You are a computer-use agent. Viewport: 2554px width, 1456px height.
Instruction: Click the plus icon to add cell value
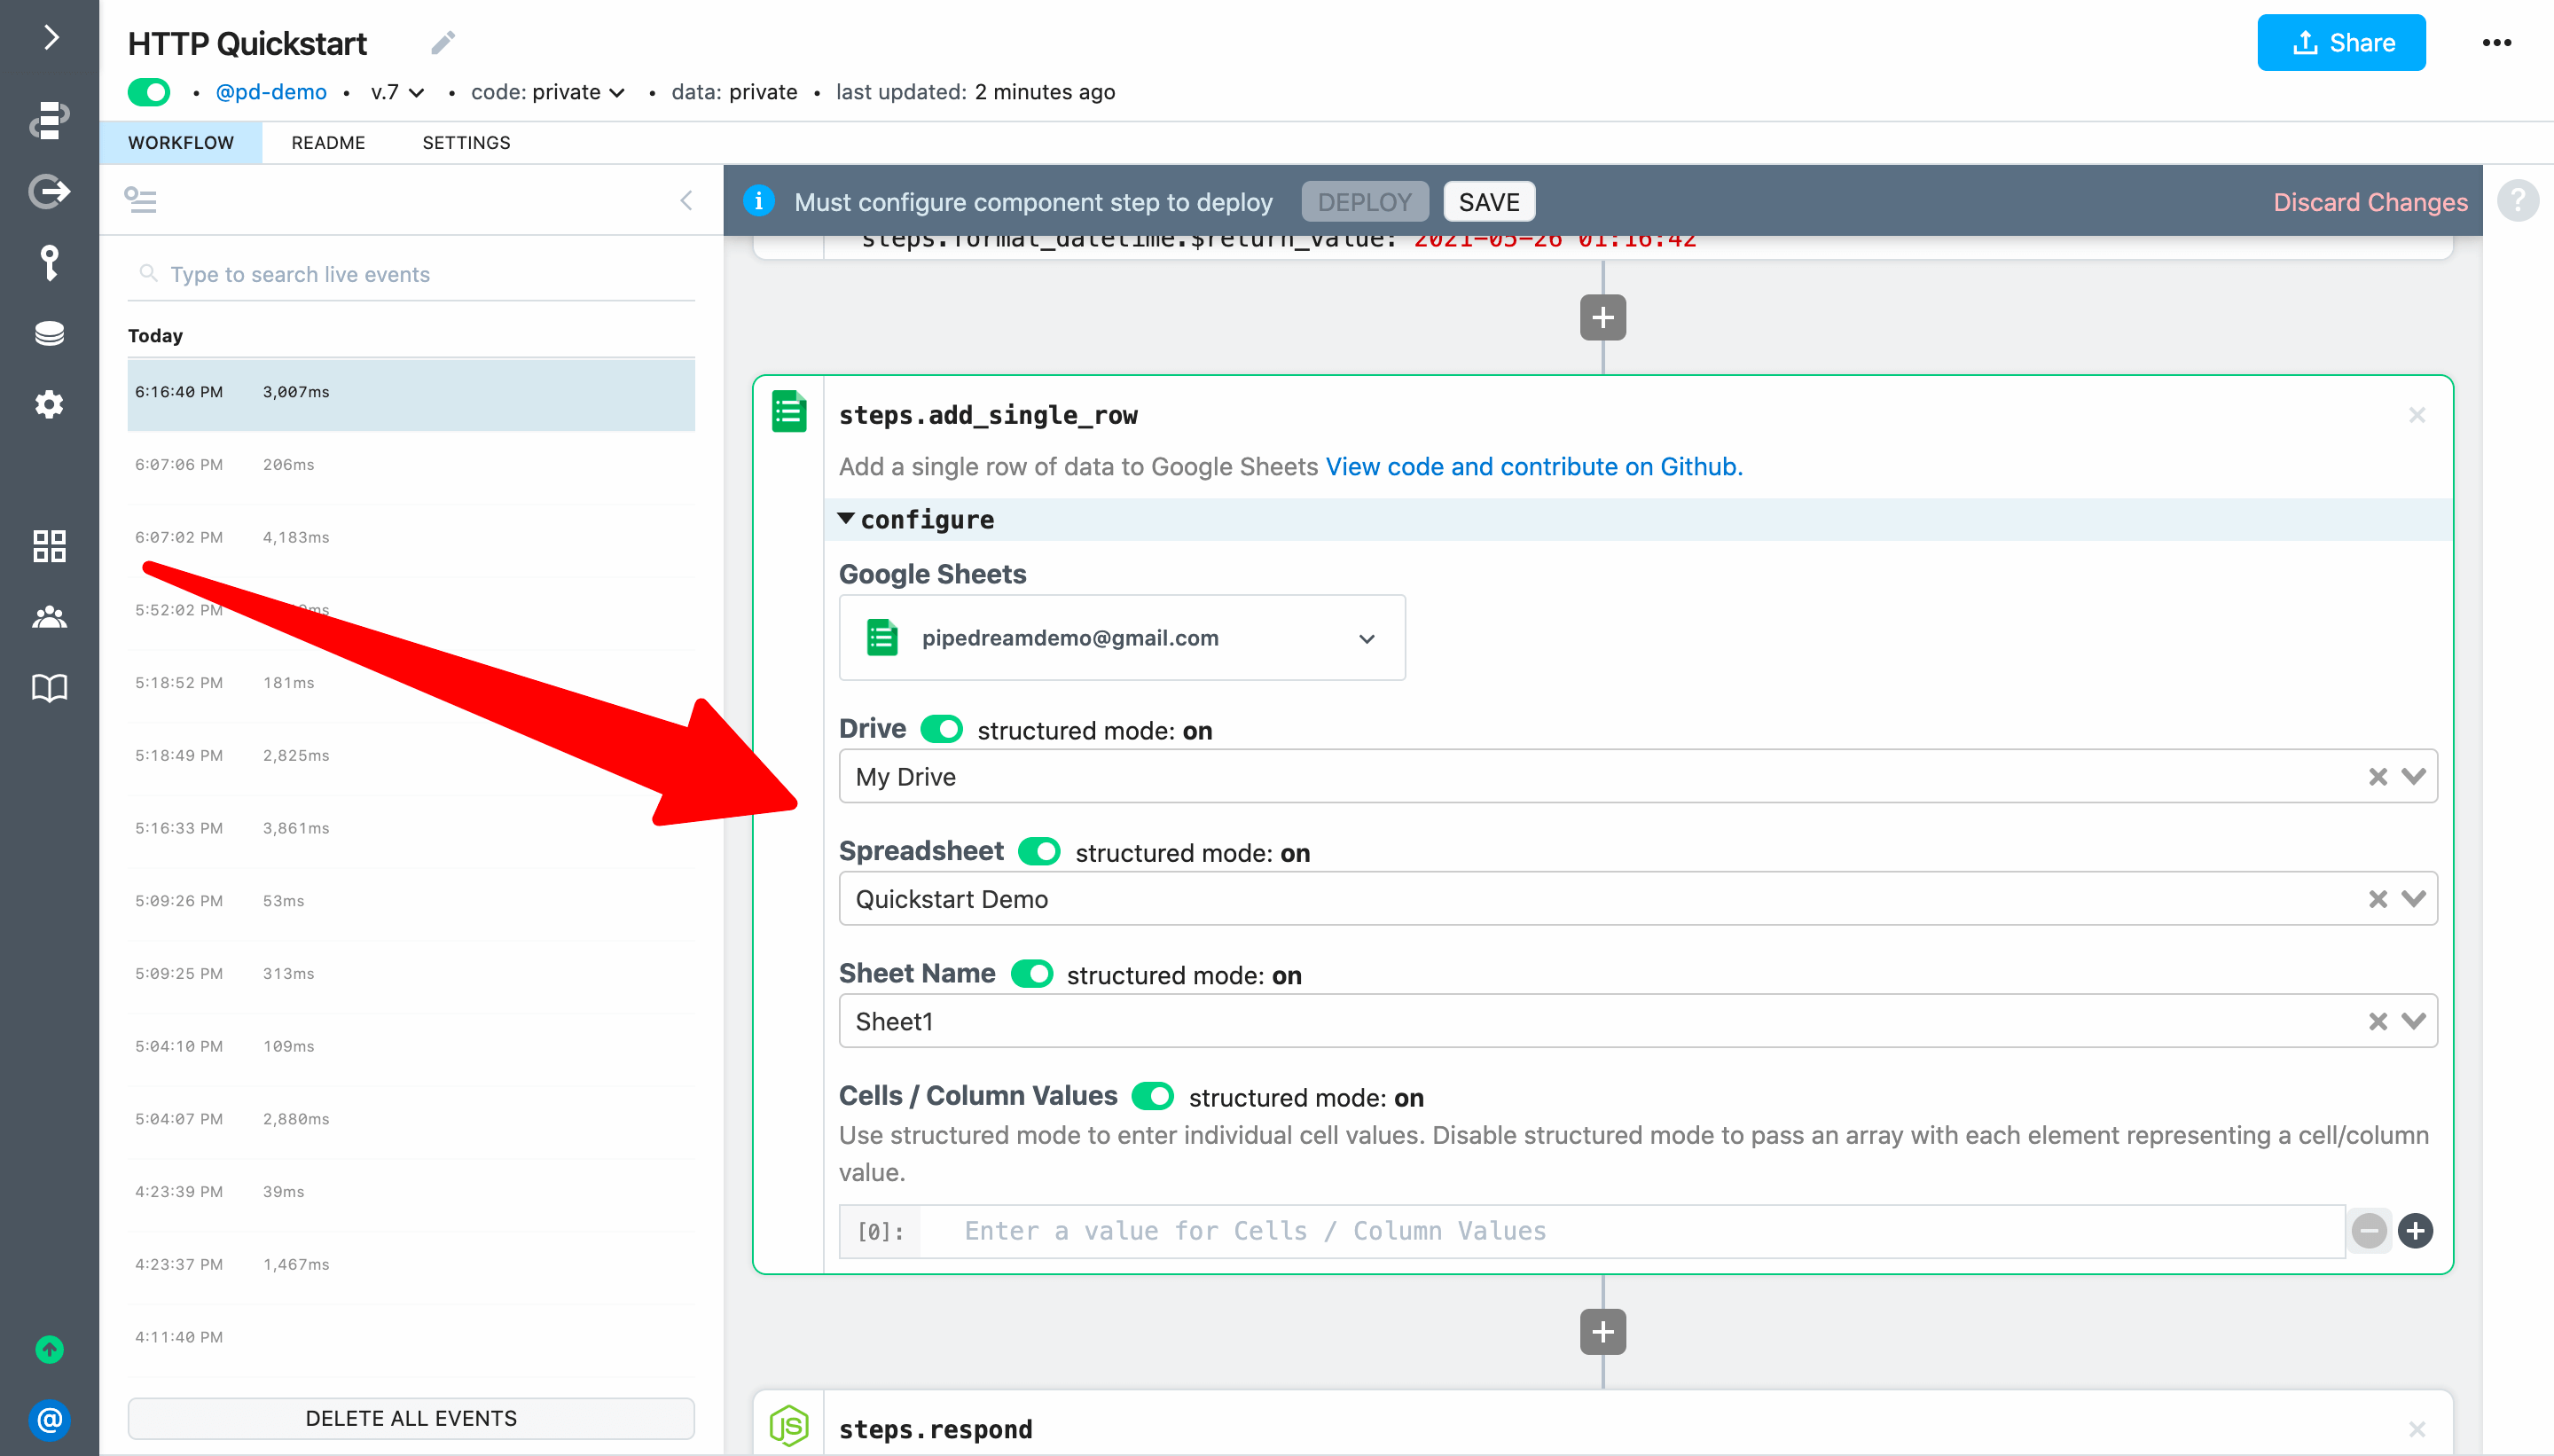[2415, 1231]
